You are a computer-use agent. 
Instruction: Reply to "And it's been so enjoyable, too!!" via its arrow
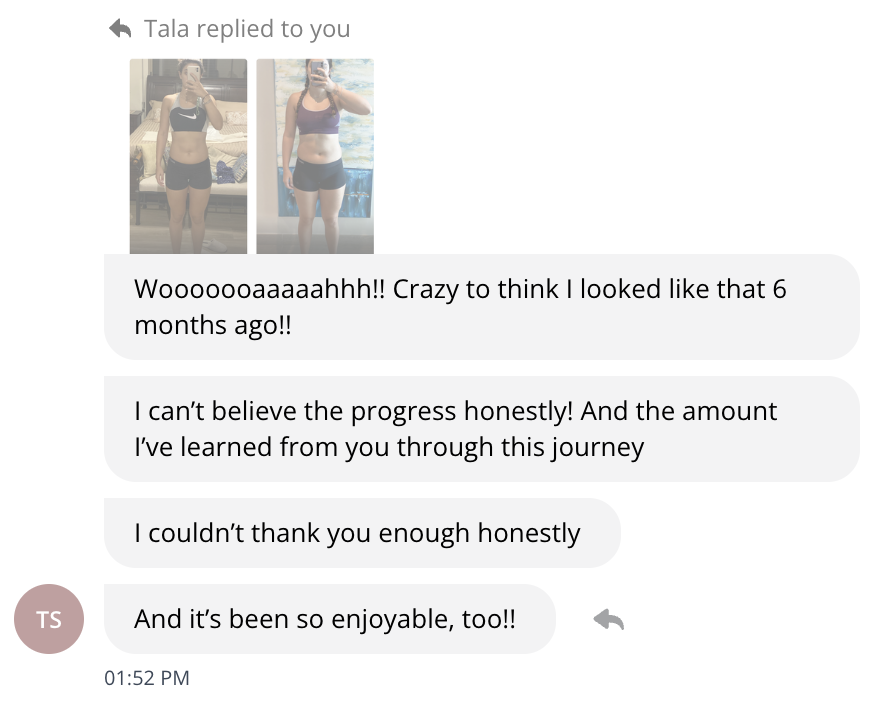[610, 619]
